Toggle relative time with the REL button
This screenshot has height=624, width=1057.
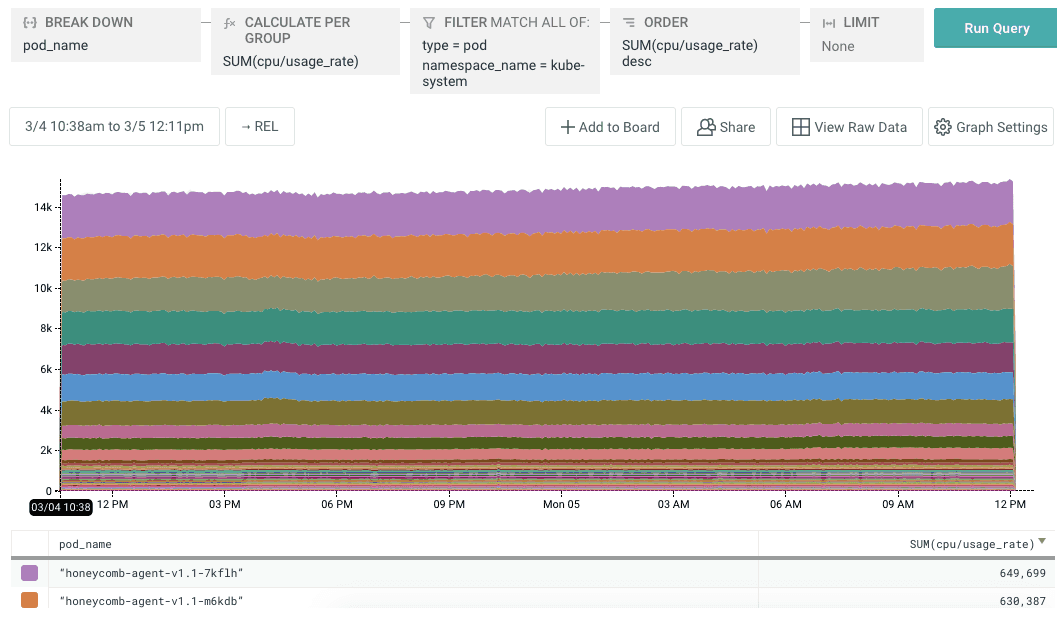click(x=259, y=127)
